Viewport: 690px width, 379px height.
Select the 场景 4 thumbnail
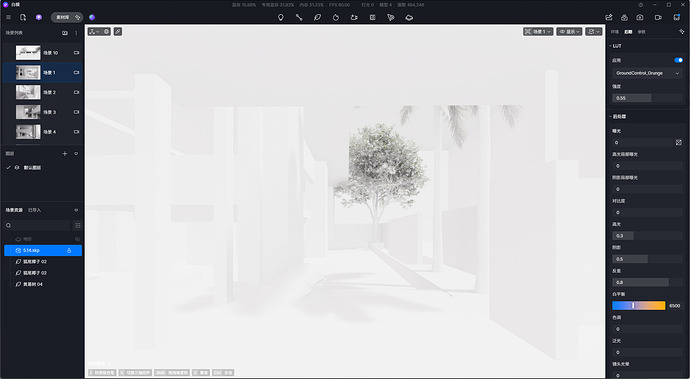click(28, 132)
